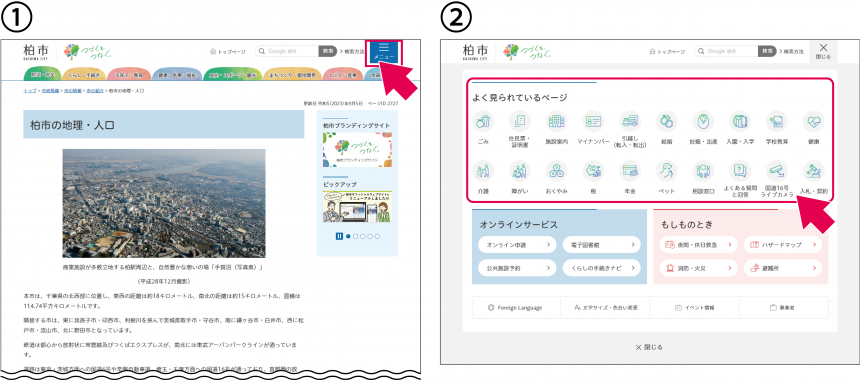
Task: Open the 検索方法 link in screen 2
Action: 791,51
